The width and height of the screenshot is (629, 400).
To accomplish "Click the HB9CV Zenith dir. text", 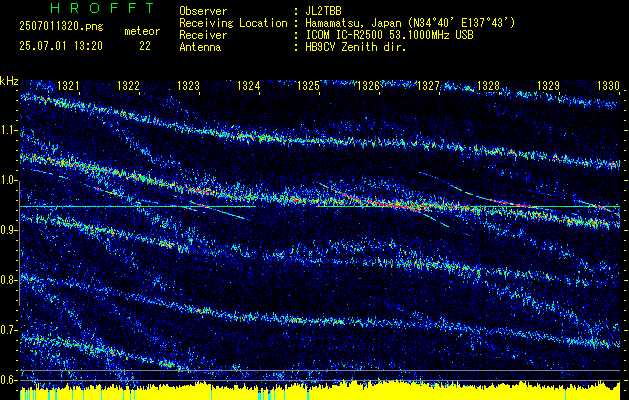I will coord(356,47).
